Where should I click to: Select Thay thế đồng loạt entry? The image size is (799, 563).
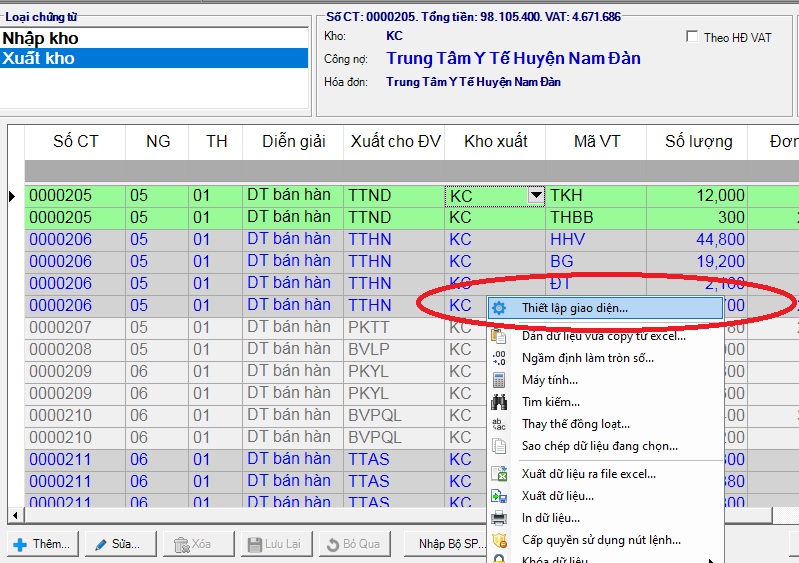tap(605, 424)
